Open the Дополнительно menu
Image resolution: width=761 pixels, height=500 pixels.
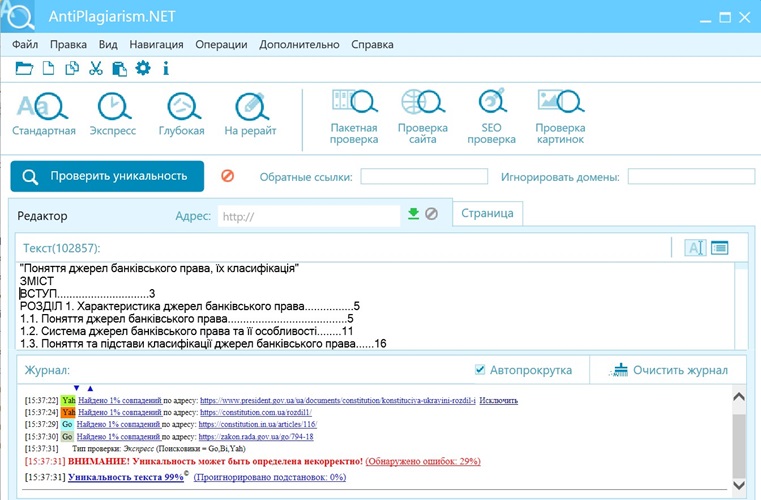299,45
